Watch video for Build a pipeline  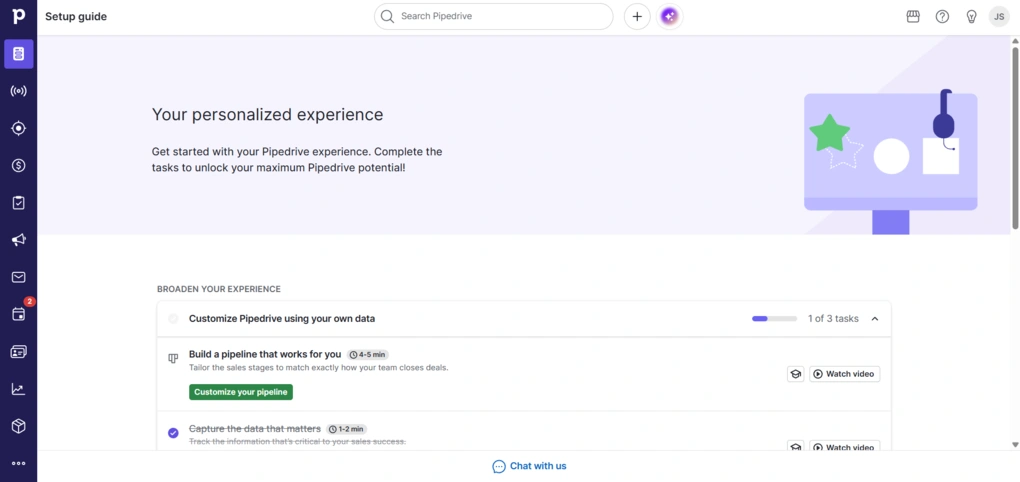point(844,374)
